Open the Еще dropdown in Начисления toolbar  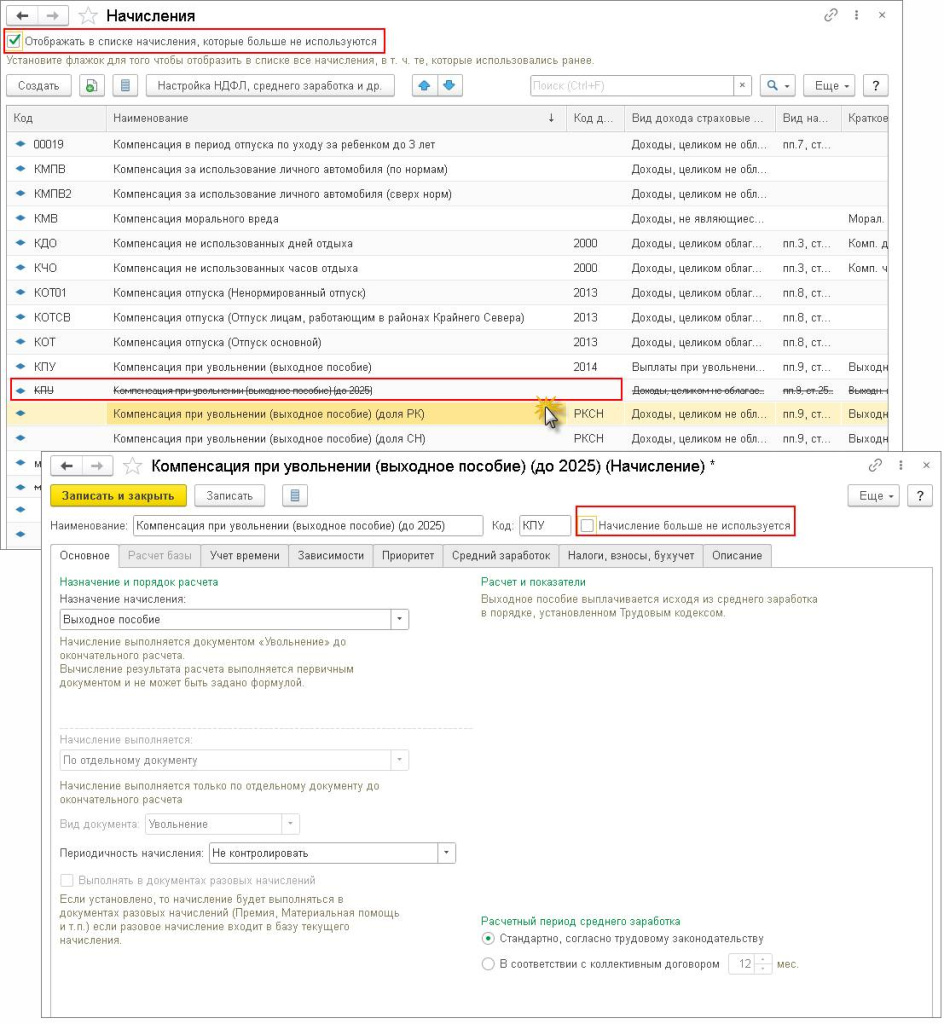click(829, 86)
